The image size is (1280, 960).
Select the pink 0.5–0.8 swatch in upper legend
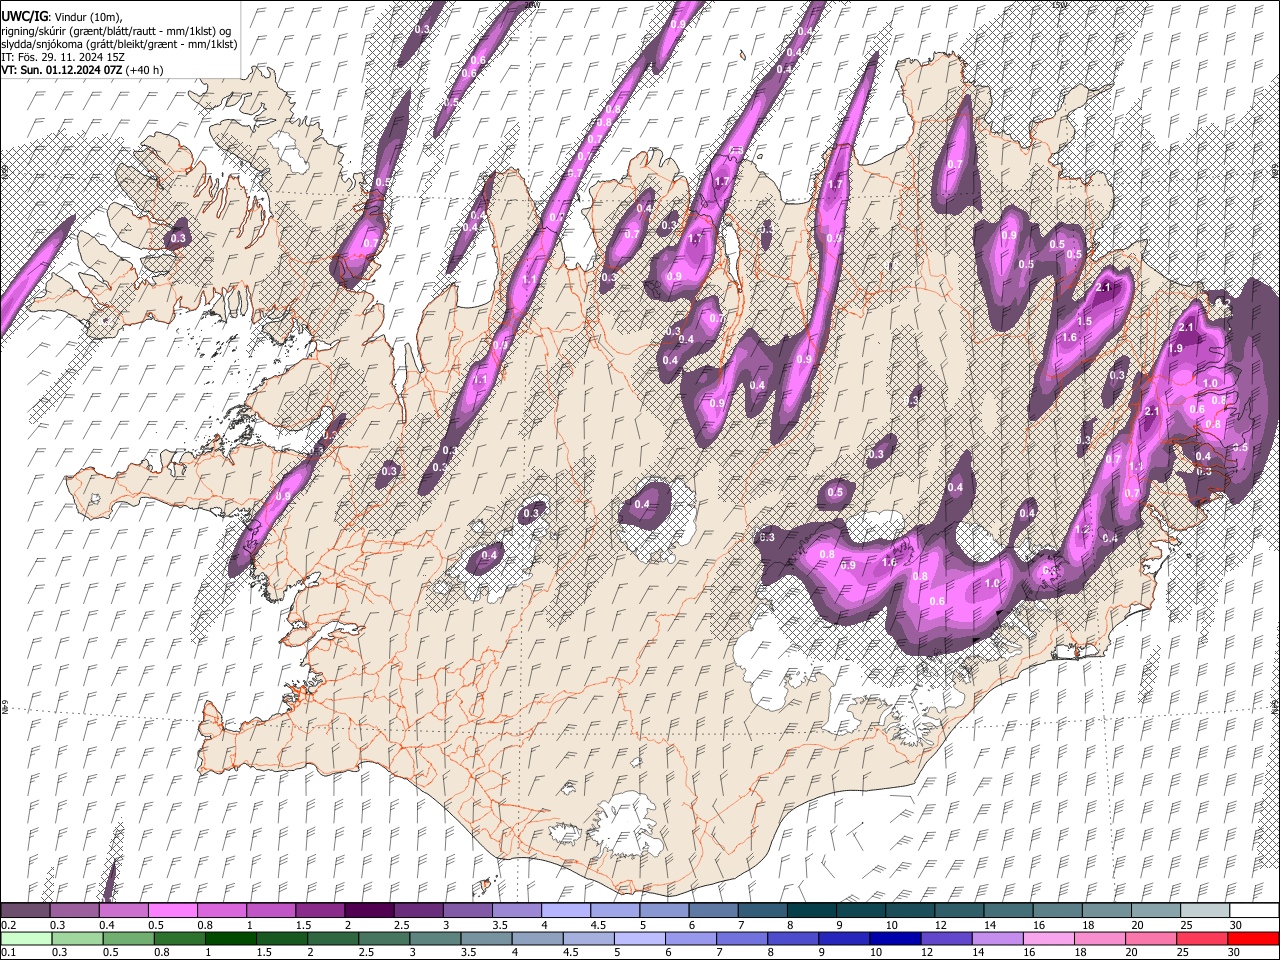point(173,911)
